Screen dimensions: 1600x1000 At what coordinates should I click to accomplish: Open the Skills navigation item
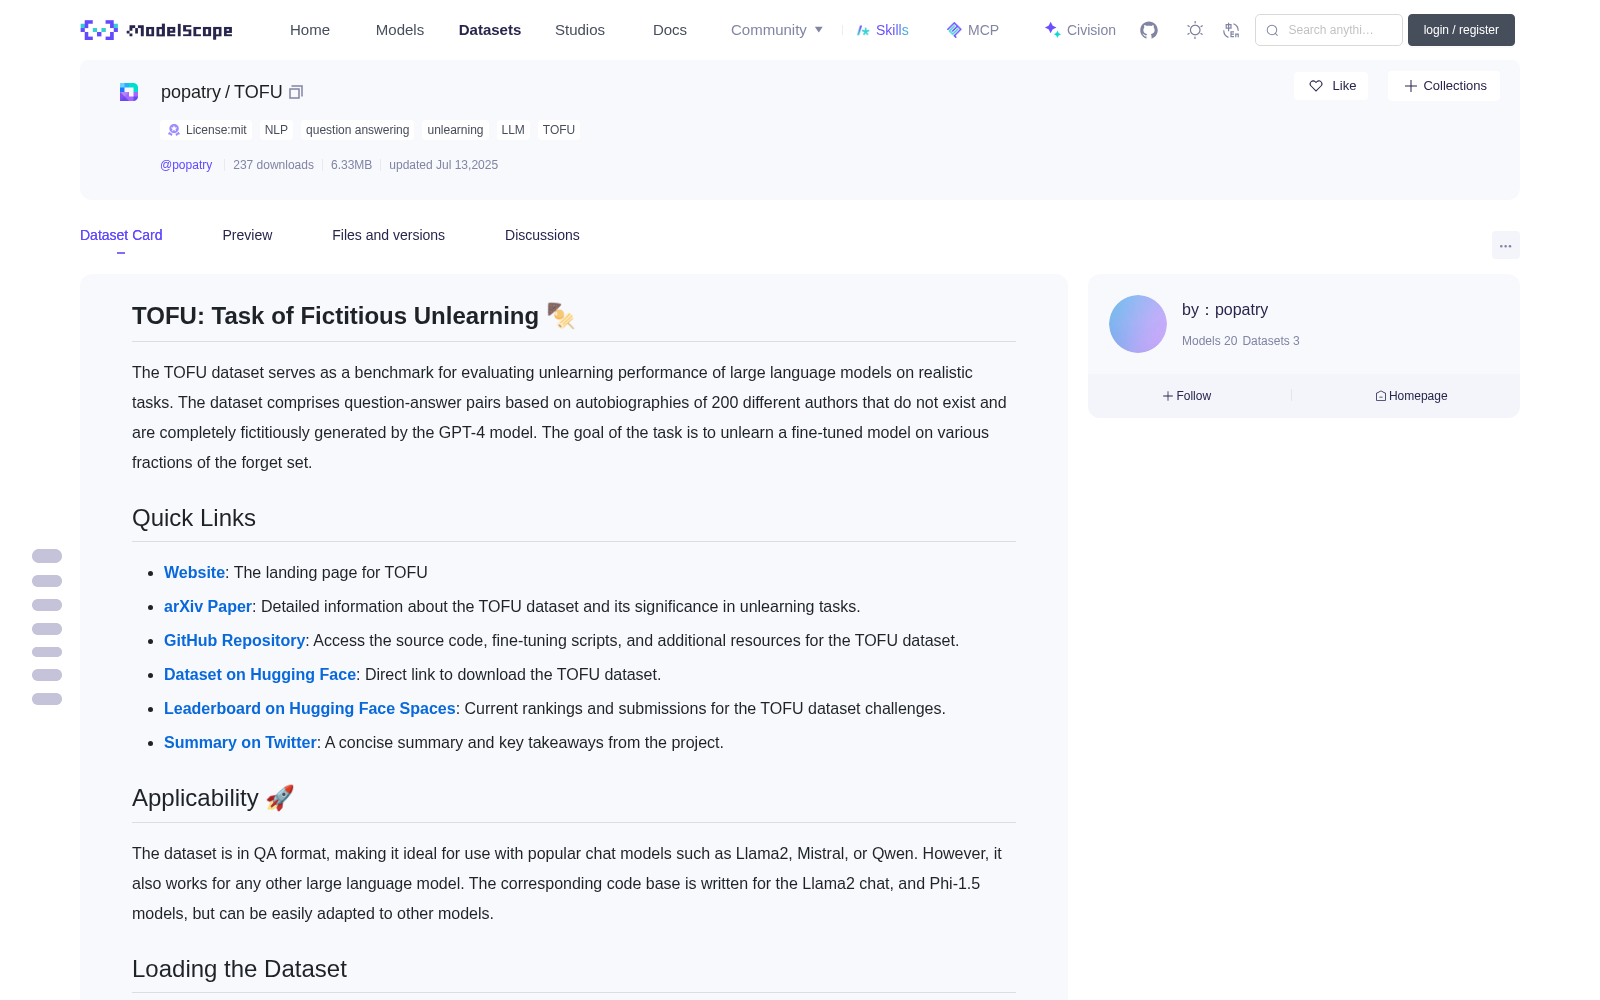coord(883,30)
